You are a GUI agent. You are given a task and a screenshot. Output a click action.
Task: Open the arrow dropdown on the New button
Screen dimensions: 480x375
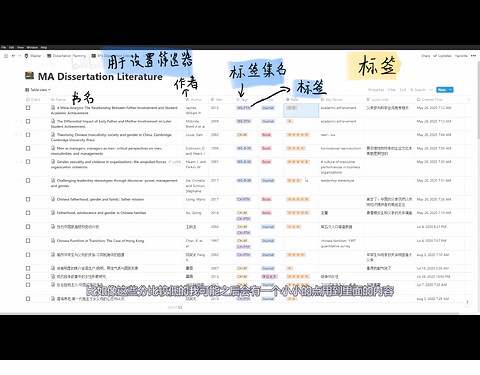pos(451,90)
